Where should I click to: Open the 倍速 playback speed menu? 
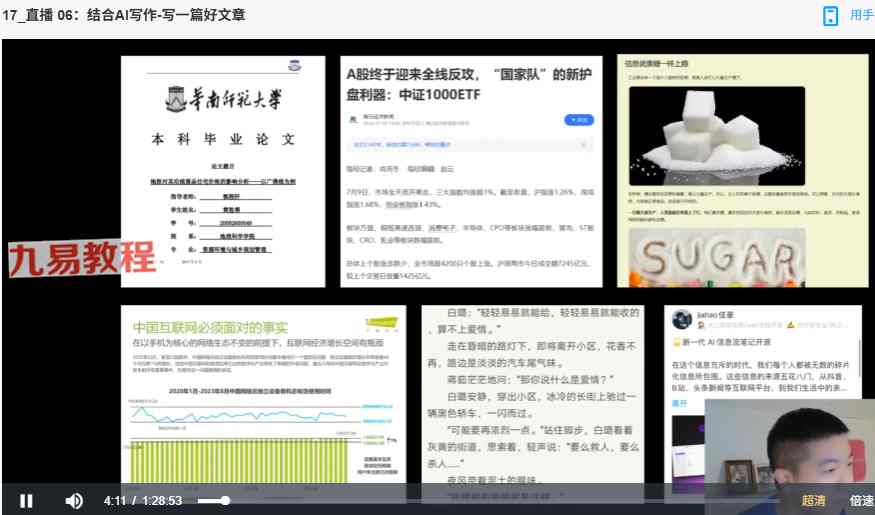pos(861,500)
